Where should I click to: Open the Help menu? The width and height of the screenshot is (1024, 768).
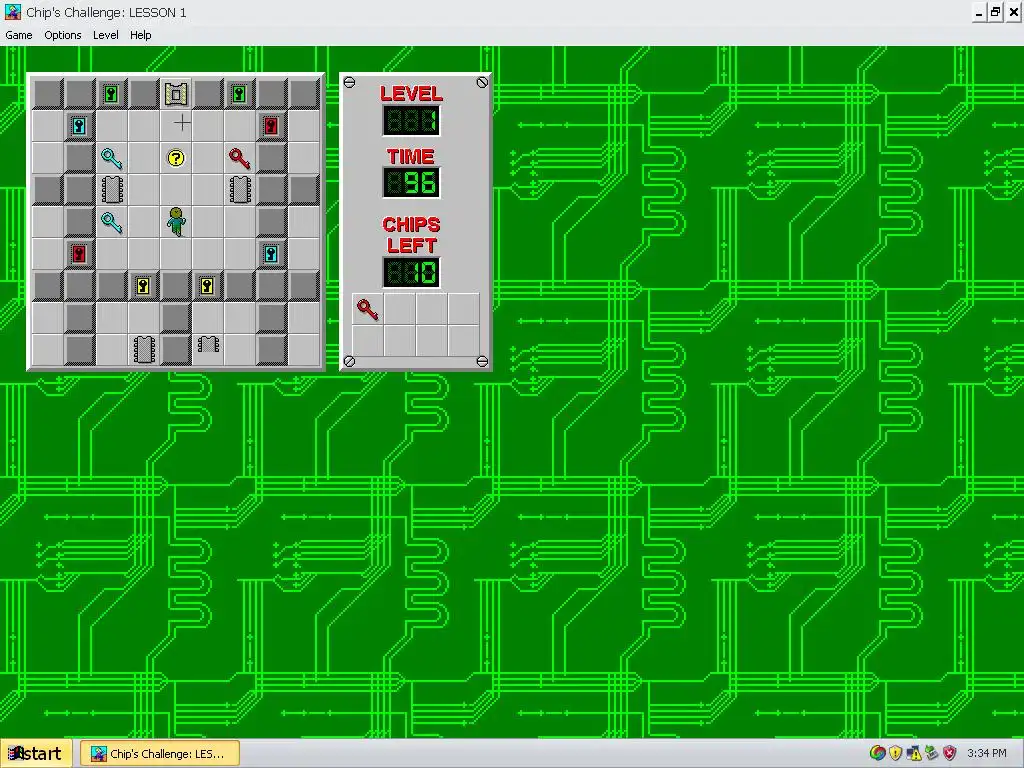coord(140,35)
